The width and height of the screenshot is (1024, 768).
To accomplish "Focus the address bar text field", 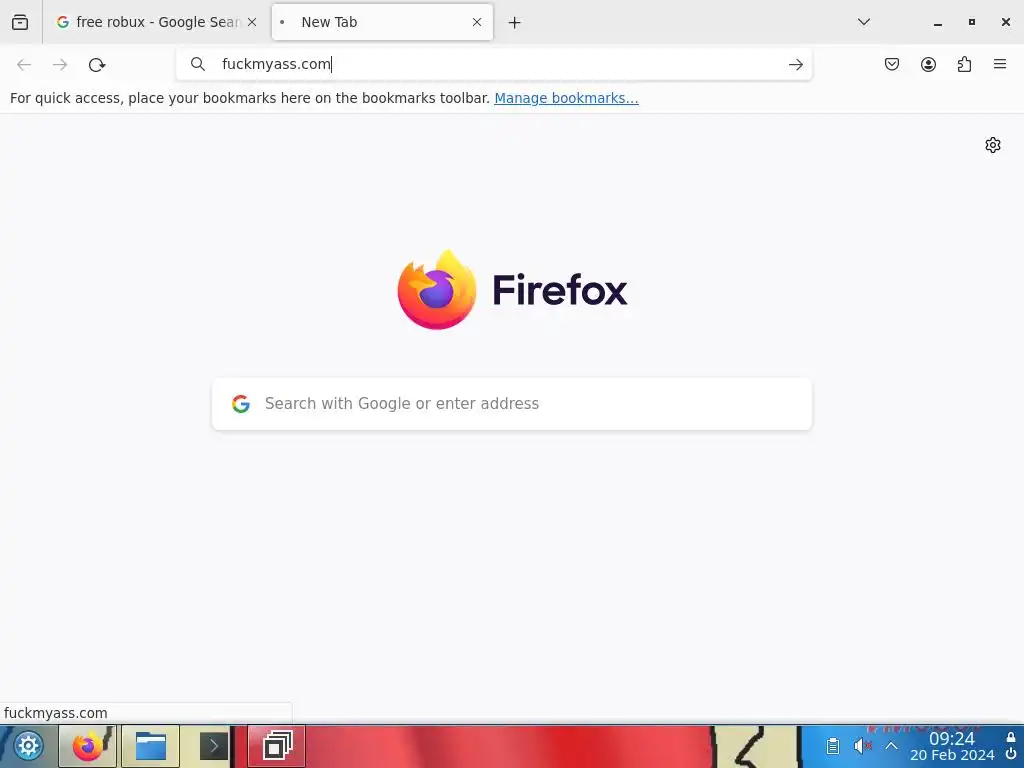I will (x=496, y=64).
